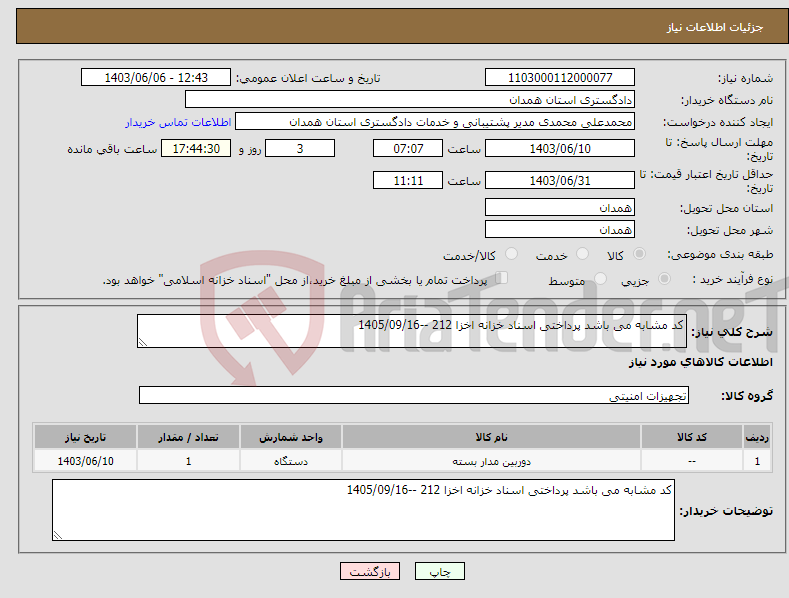
Task: Click the validity time field 11:11
Action: pyautogui.click(x=408, y=180)
